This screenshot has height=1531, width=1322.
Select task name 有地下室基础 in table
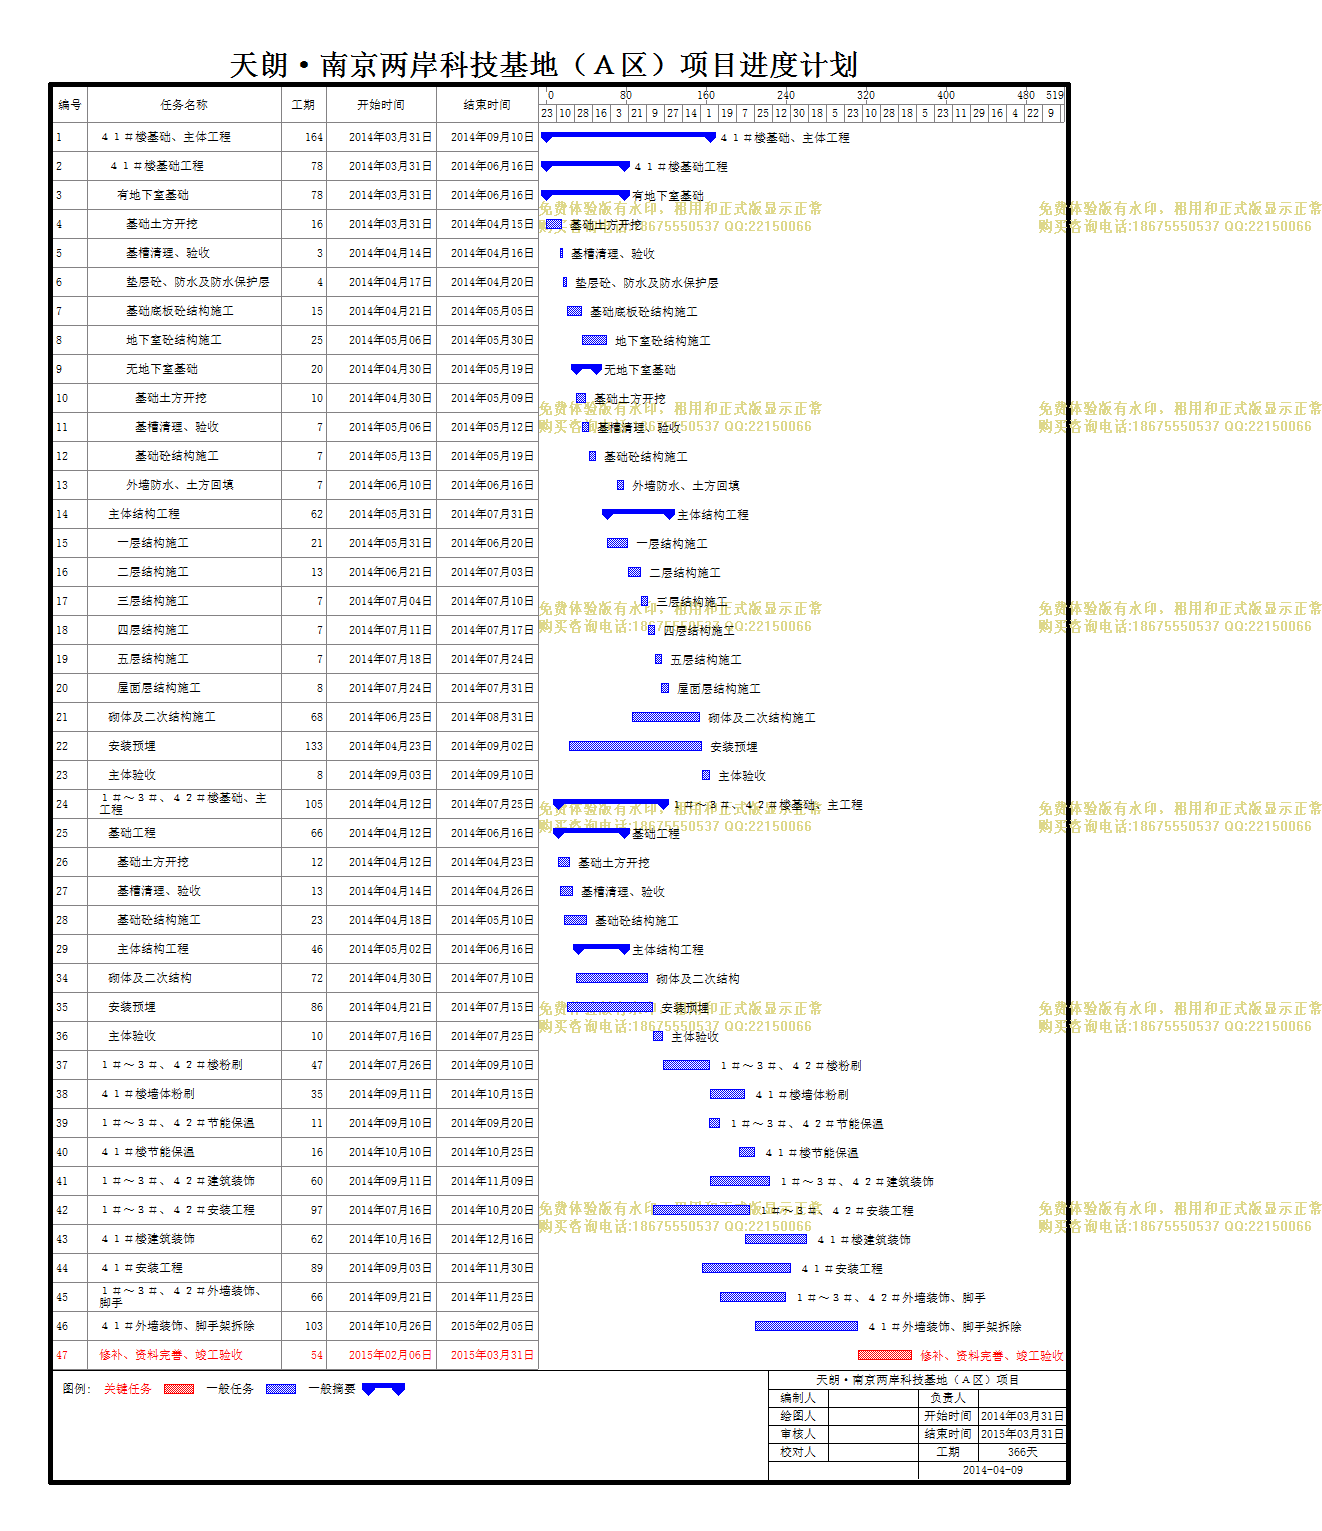[x=153, y=195]
